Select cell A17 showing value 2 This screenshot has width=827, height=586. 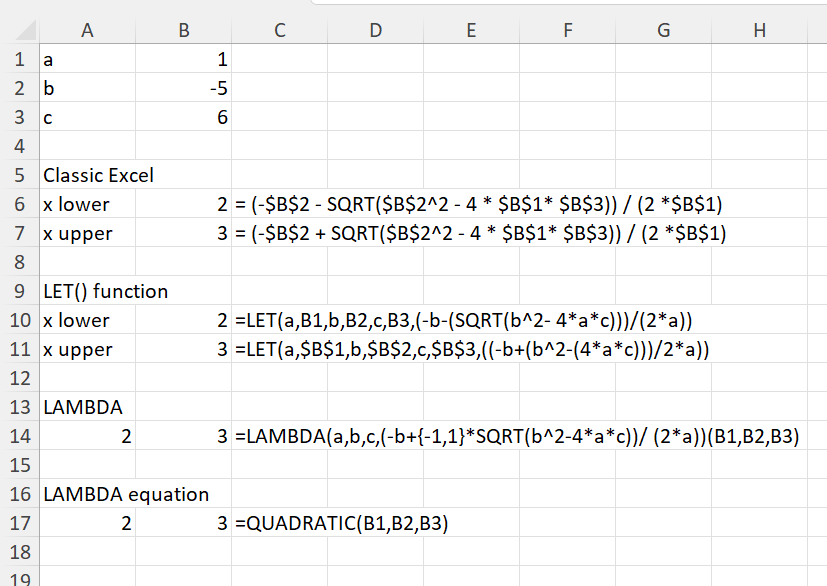(88, 523)
